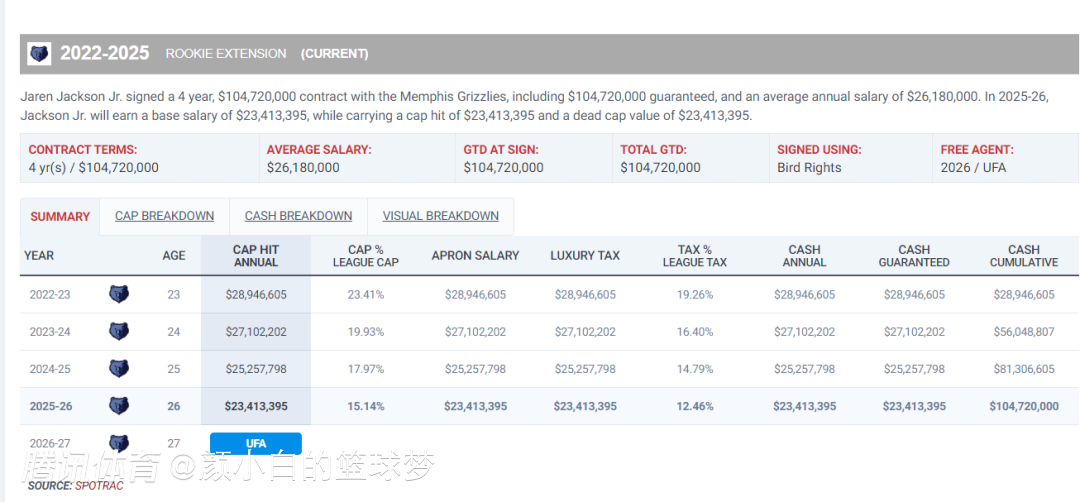Click the Grizzlies logo in the 2026-27 row
The height and width of the screenshot is (502, 1080).
(119, 443)
